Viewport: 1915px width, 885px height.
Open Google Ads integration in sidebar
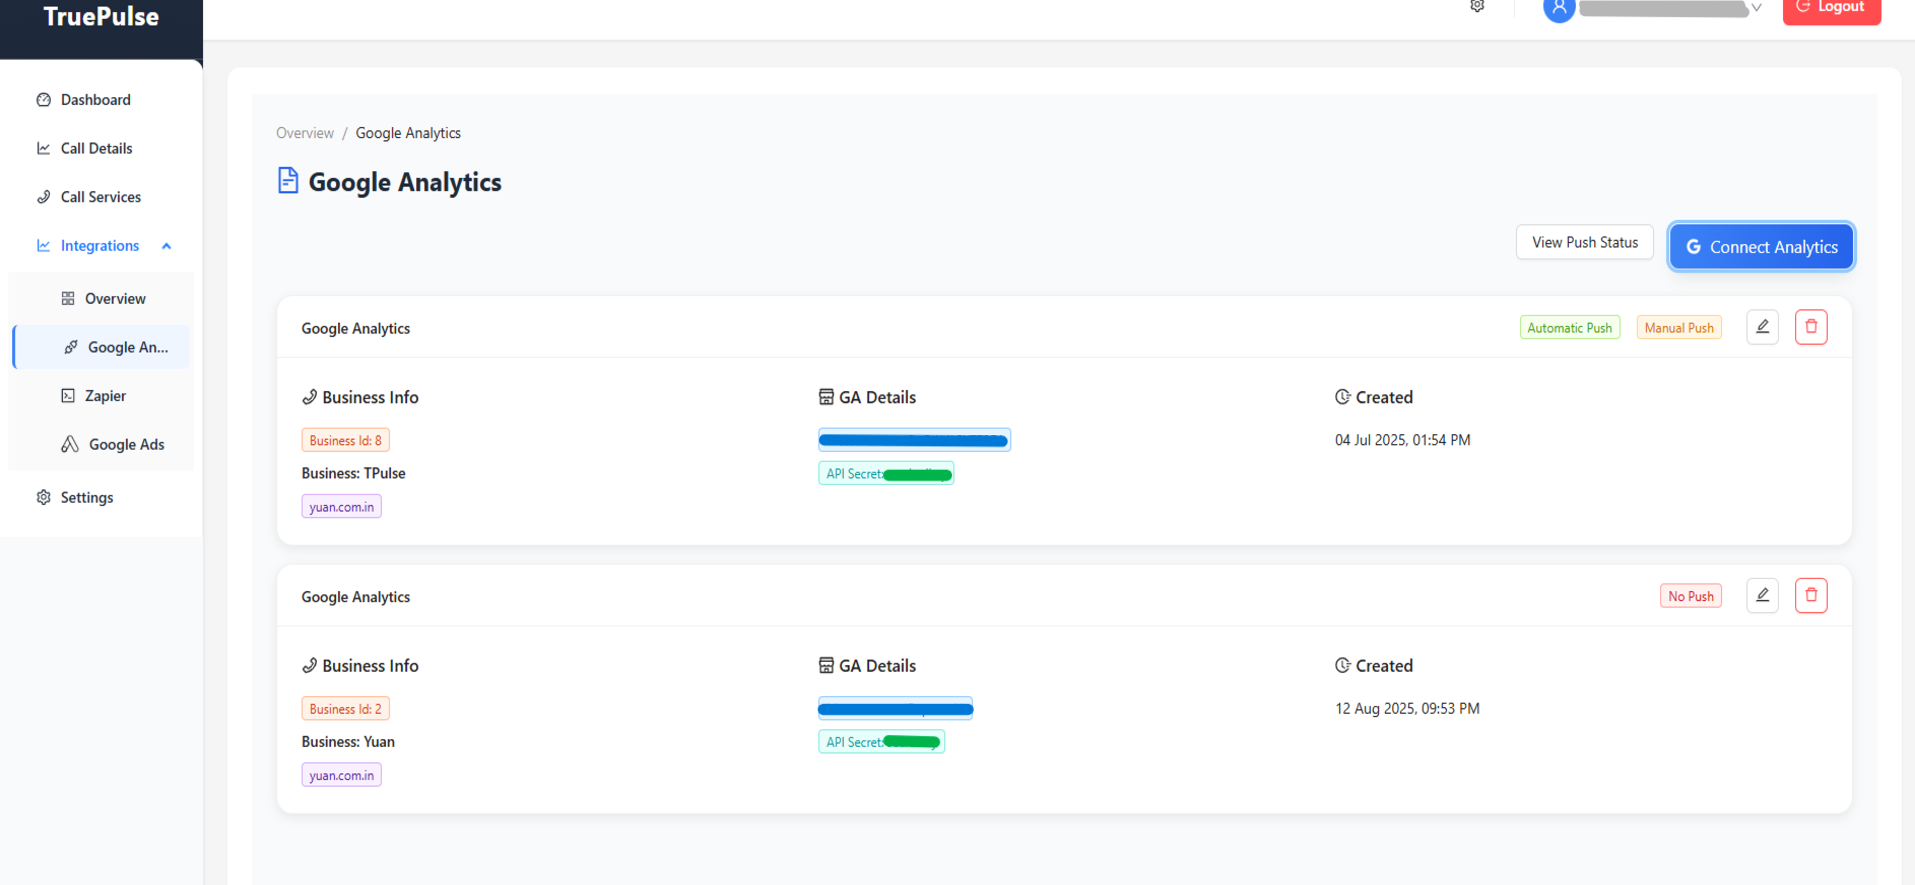tap(125, 445)
